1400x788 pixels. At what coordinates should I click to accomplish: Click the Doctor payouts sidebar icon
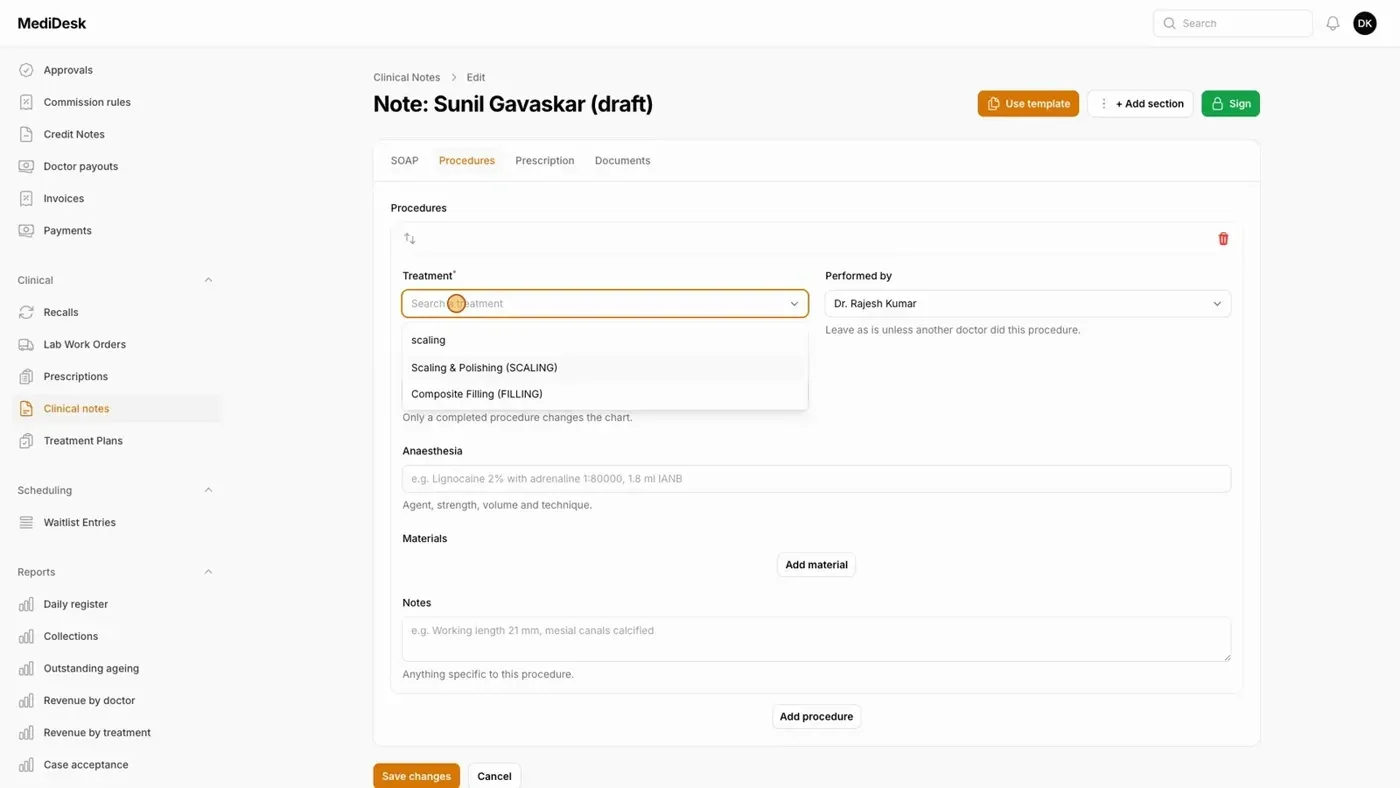[26, 166]
